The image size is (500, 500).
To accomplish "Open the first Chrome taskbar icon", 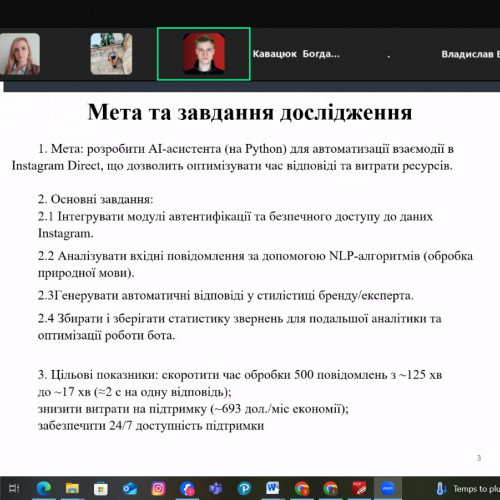I will point(302,489).
